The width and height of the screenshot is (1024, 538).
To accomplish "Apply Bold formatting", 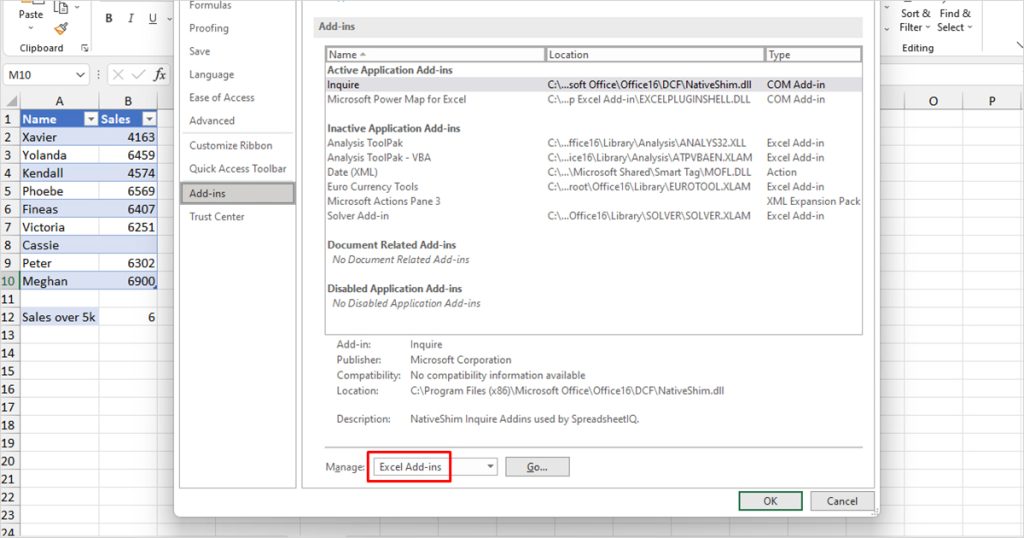I will [109, 18].
